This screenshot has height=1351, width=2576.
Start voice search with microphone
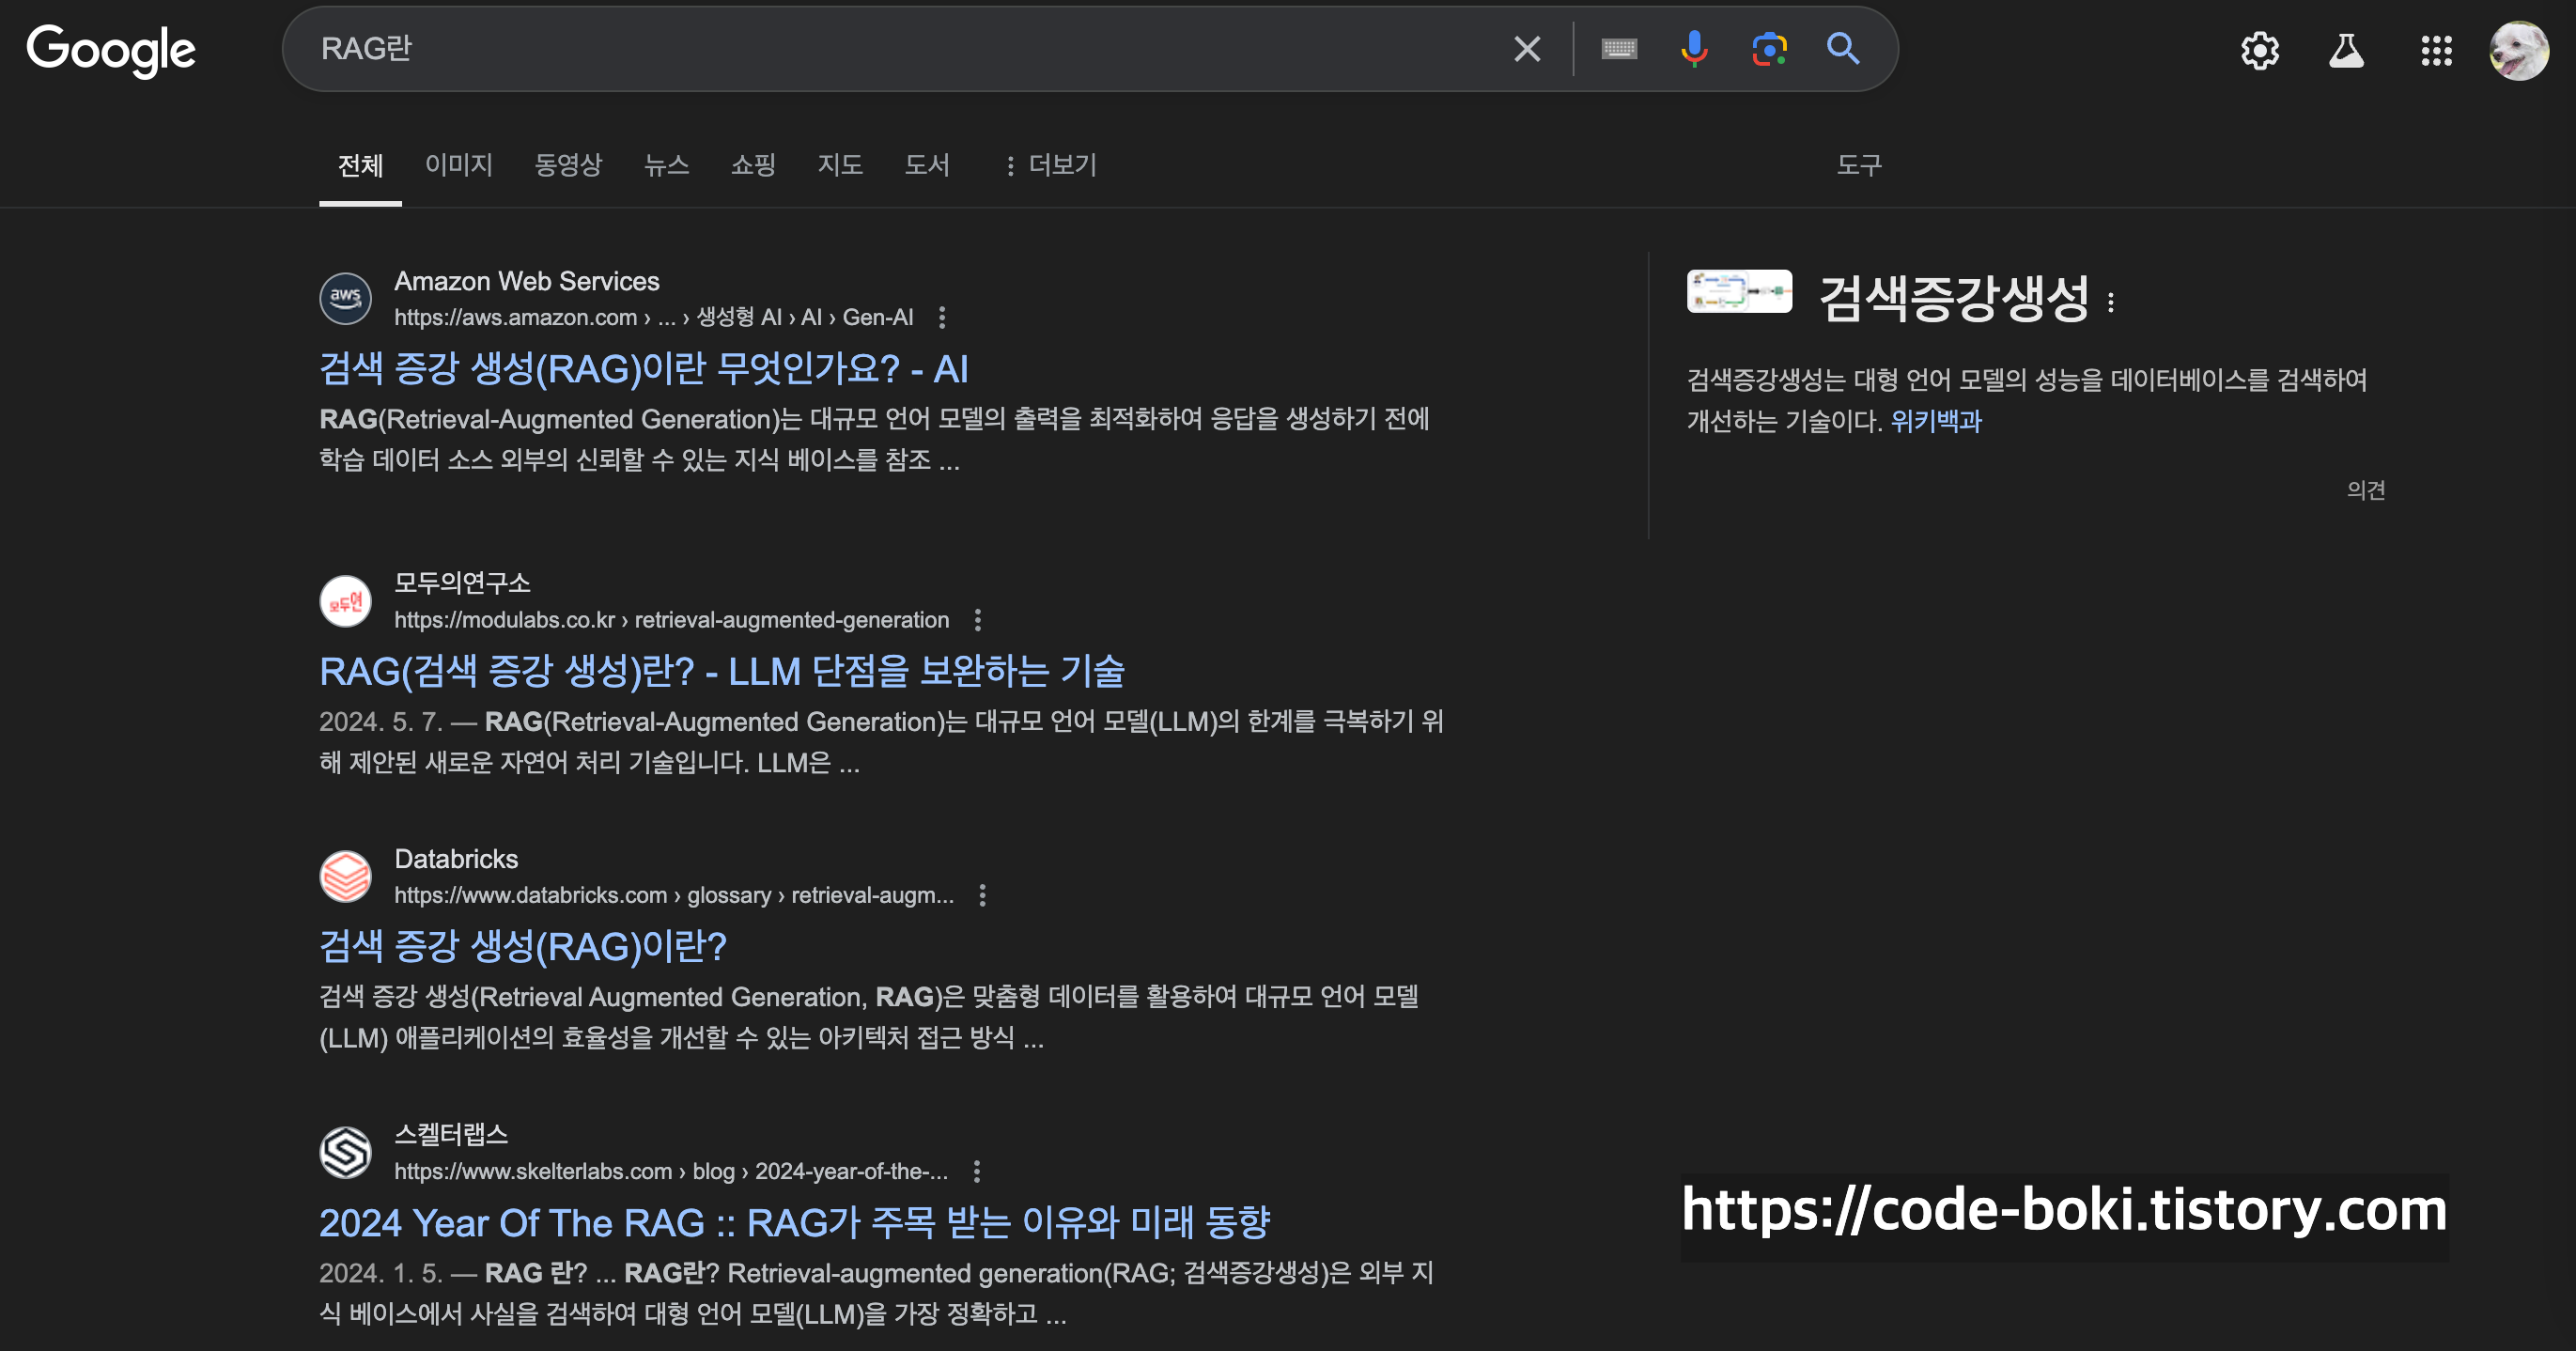tap(1694, 49)
